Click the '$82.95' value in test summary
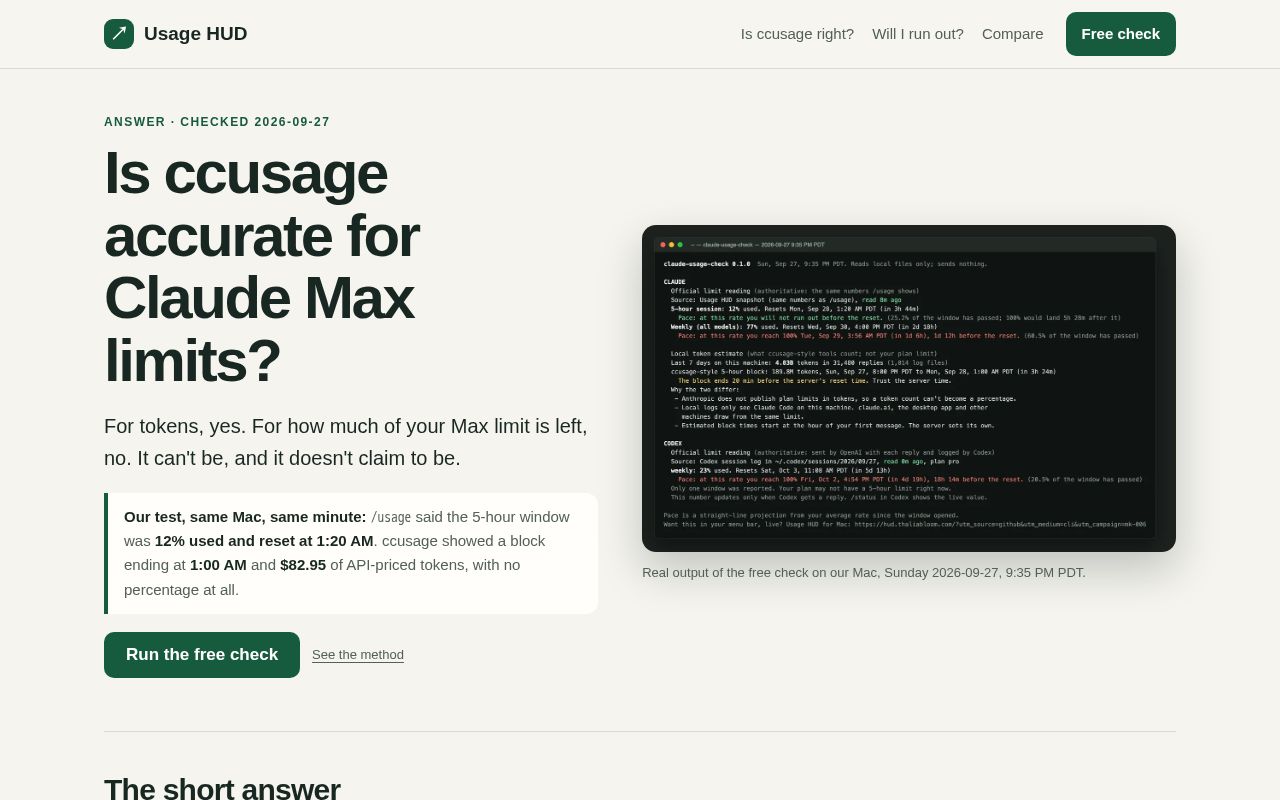Screen dimensions: 1280x800 coord(303,565)
